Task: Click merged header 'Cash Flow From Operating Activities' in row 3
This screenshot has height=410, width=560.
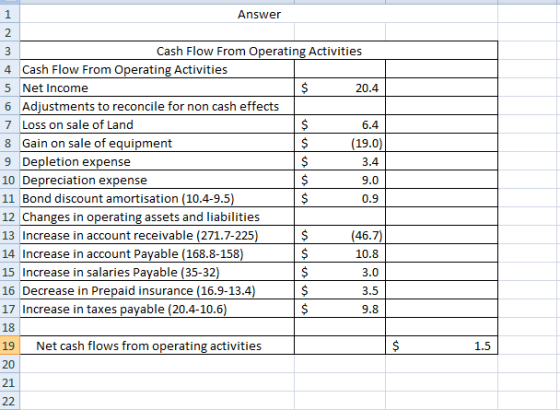Action: 259,51
